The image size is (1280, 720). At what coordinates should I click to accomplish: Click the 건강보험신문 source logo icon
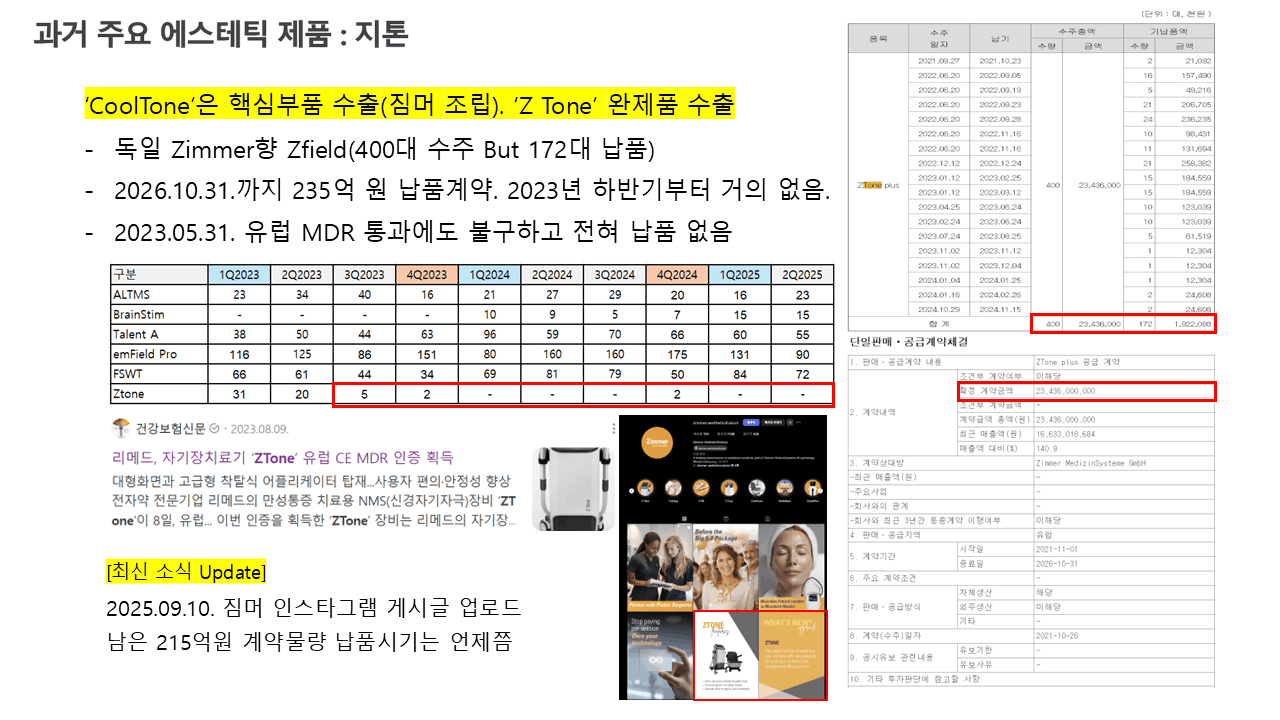click(x=122, y=428)
